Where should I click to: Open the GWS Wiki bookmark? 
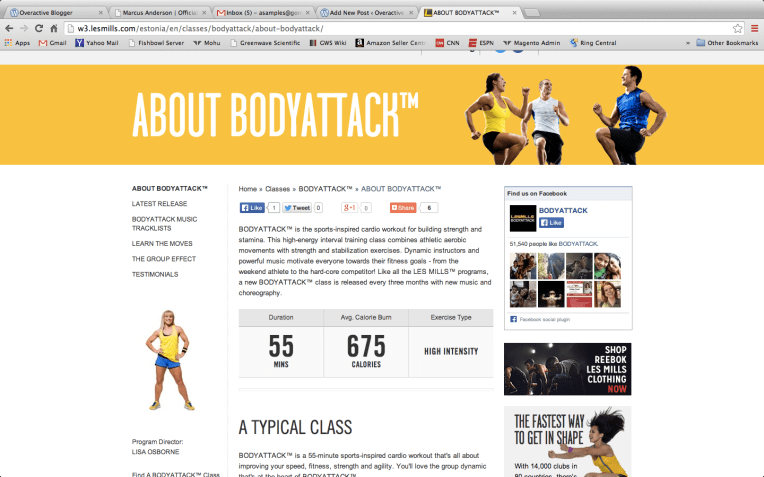tap(328, 43)
